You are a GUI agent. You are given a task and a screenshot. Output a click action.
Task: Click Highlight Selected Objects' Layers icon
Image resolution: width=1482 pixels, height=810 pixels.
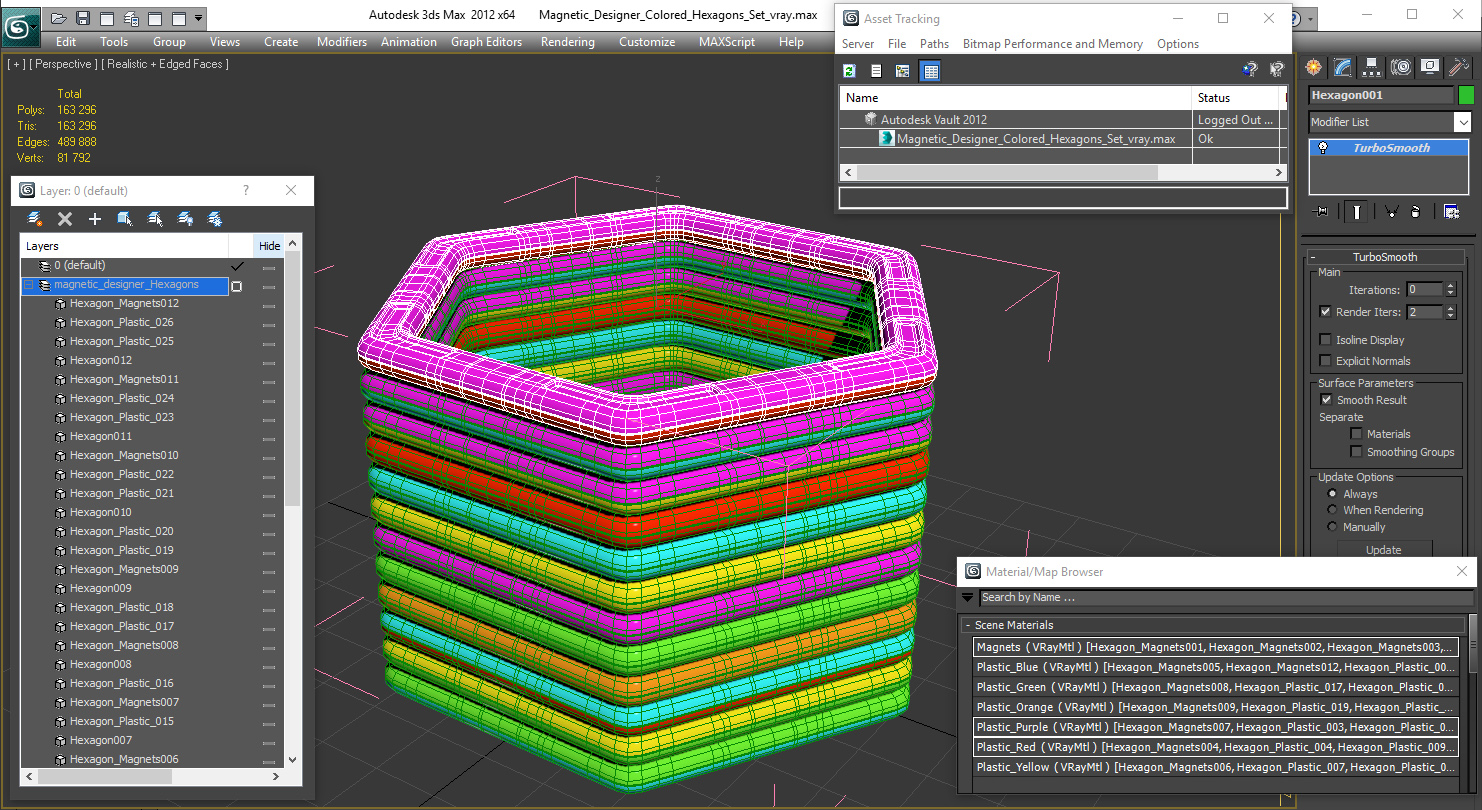[155, 219]
